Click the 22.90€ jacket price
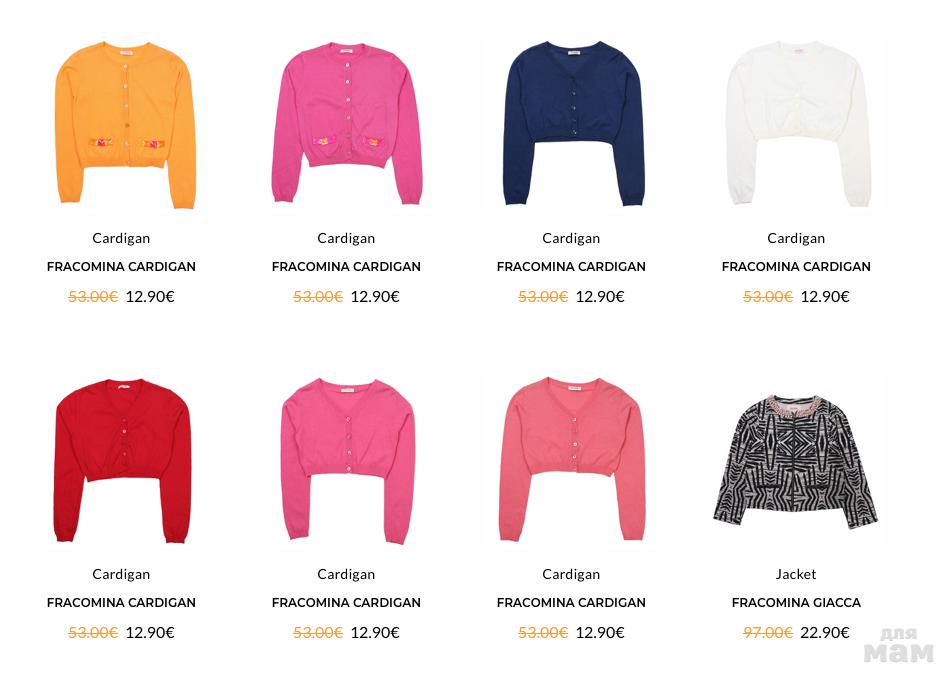949x677 pixels. click(x=824, y=633)
